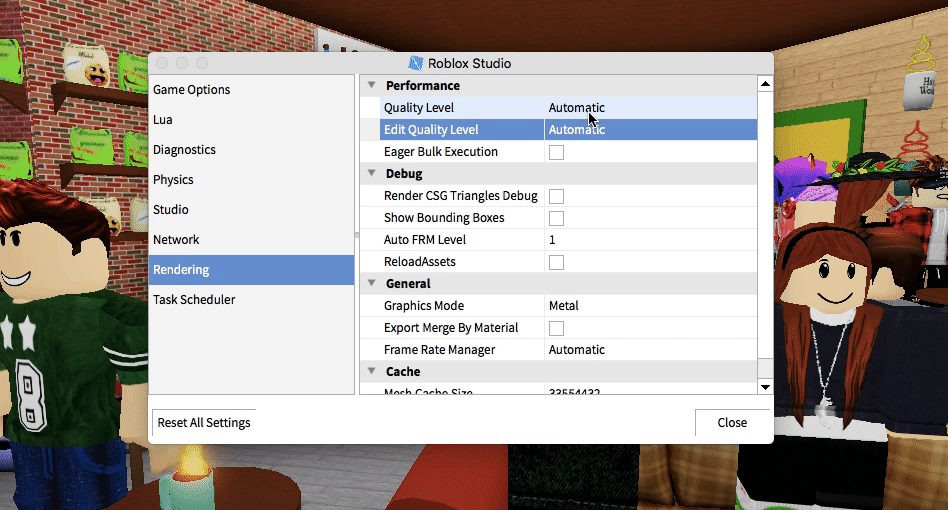
Task: Click the Cache section header text
Action: pyautogui.click(x=403, y=371)
